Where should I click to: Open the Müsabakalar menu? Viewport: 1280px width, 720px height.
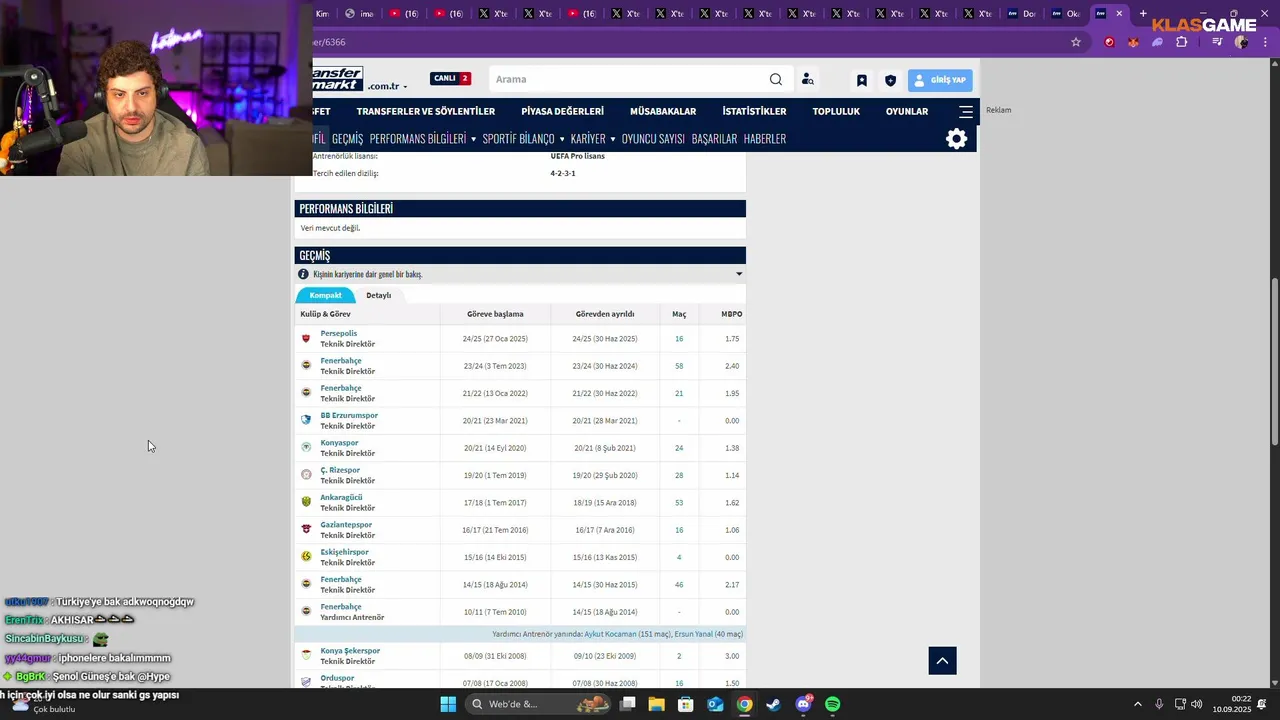tap(663, 112)
